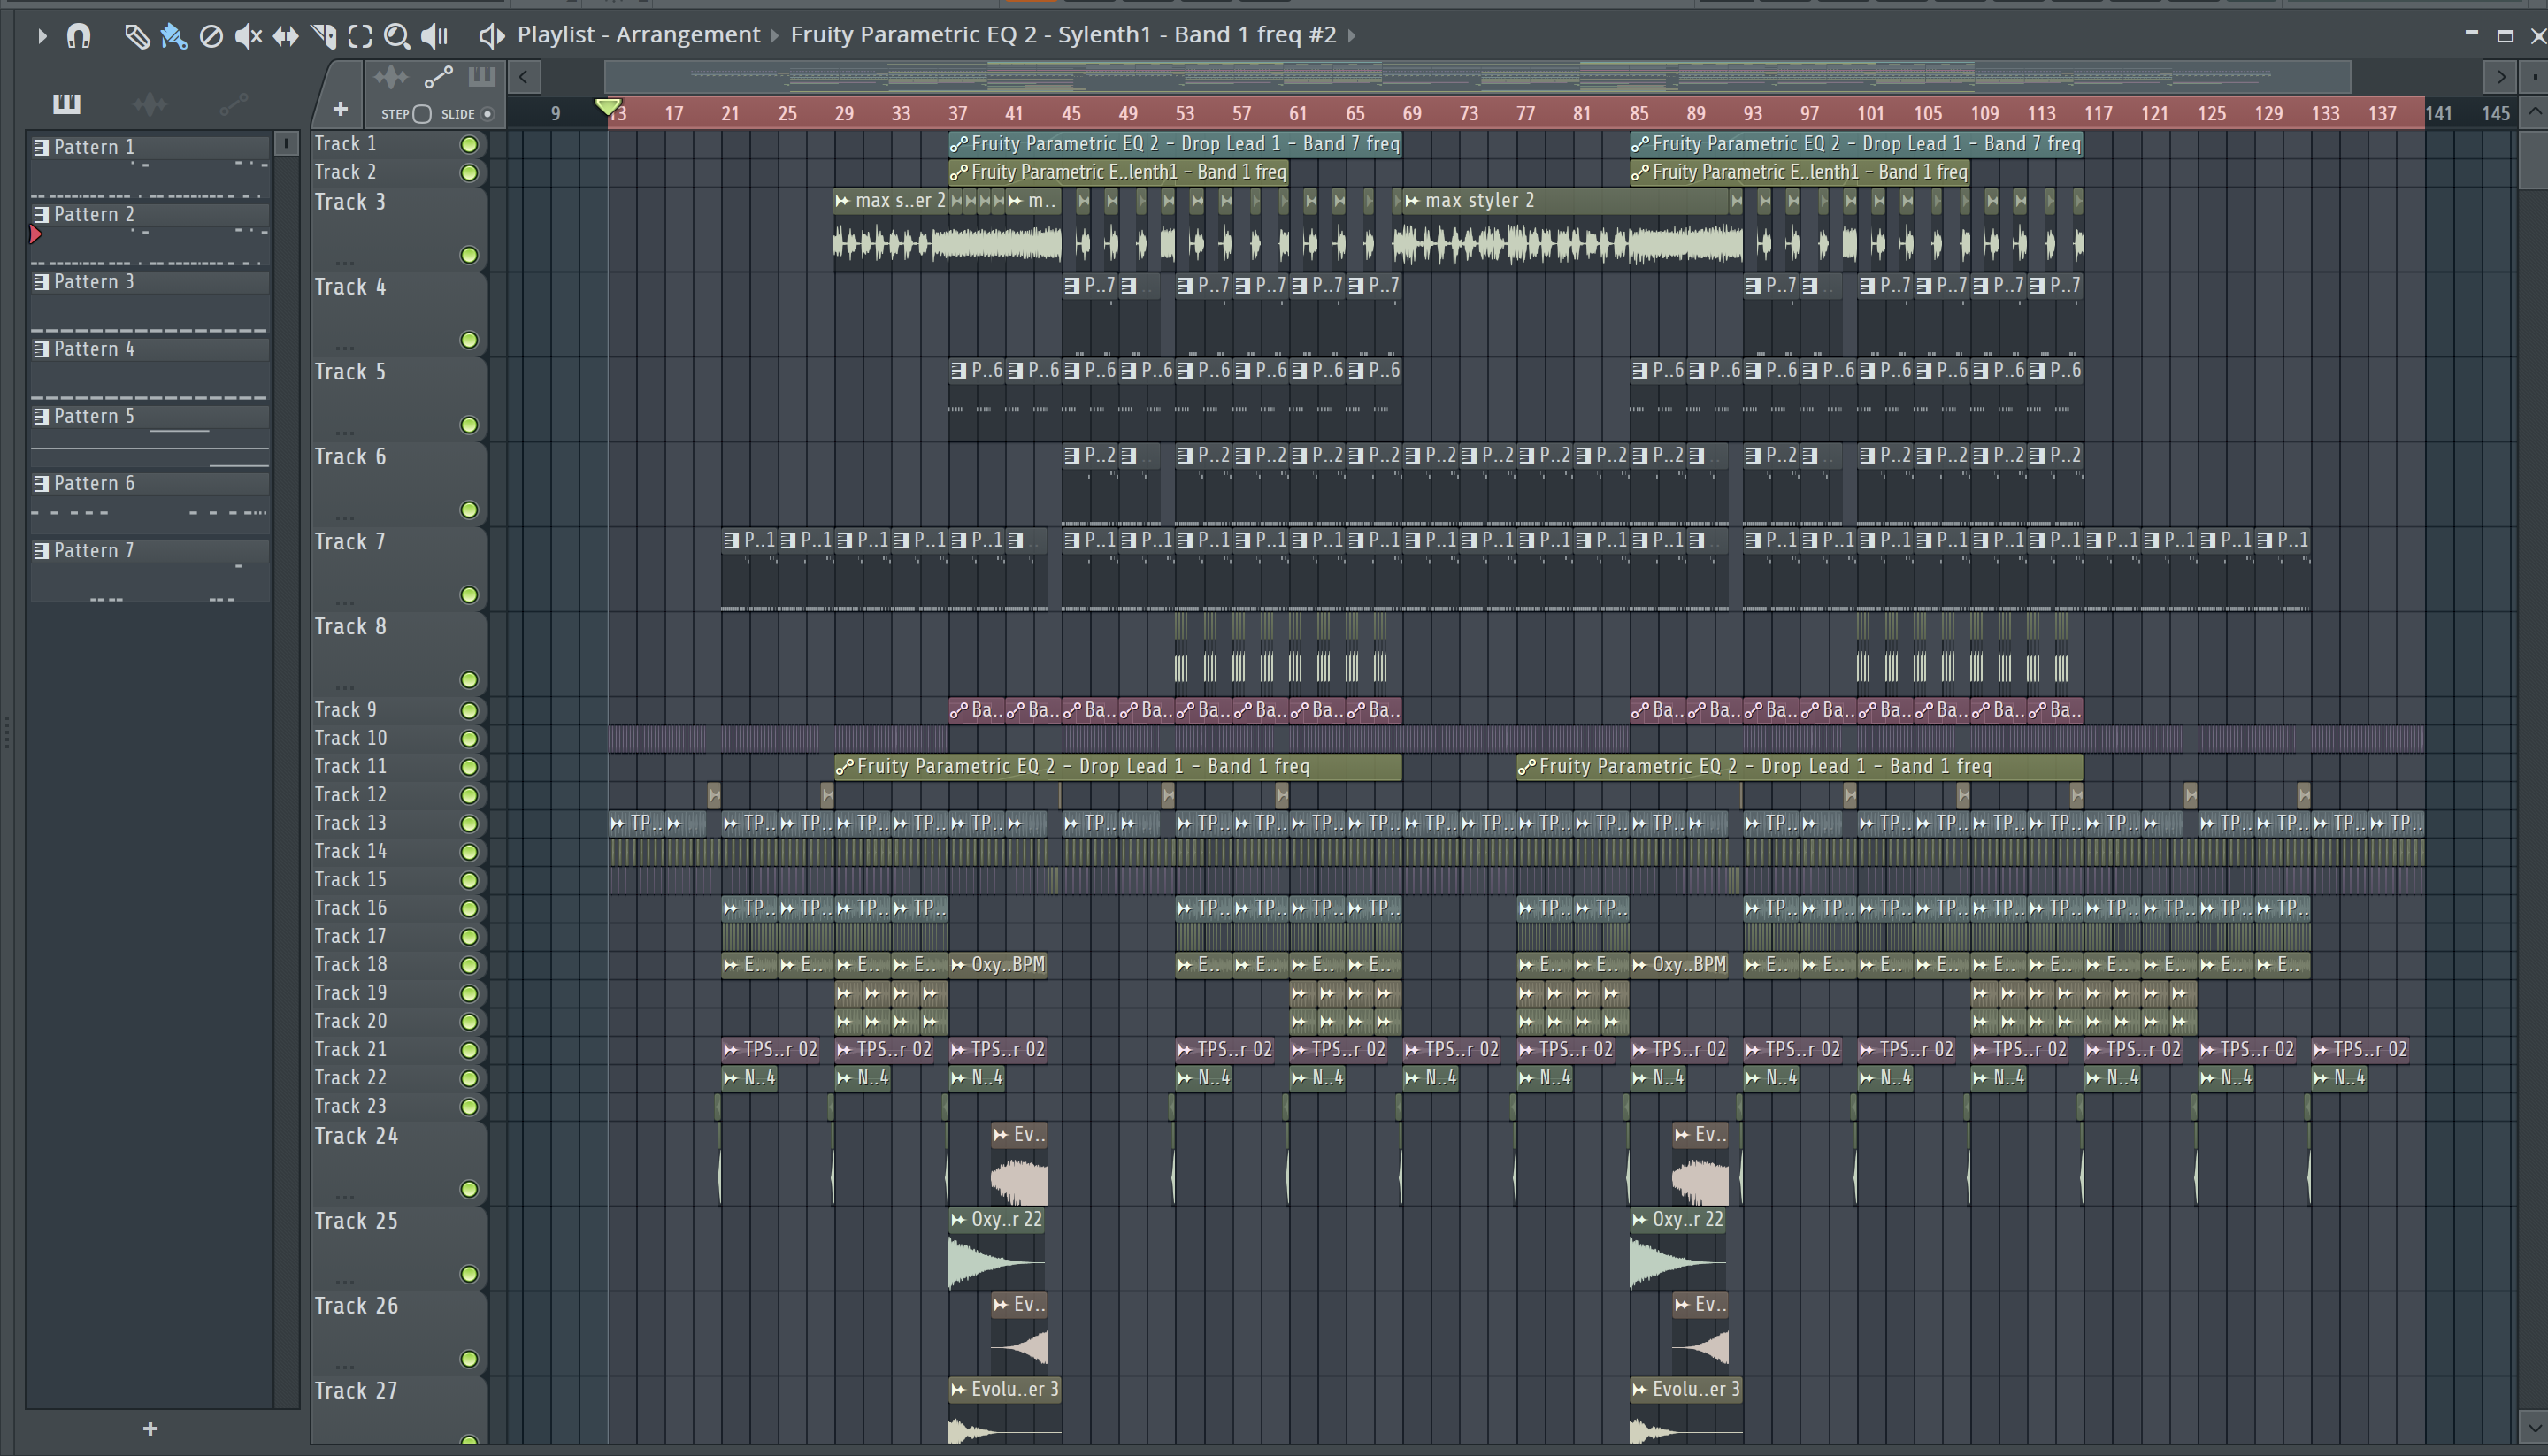This screenshot has height=1456, width=2548.
Task: Mute Track 25 via its green light
Action: 468,1274
